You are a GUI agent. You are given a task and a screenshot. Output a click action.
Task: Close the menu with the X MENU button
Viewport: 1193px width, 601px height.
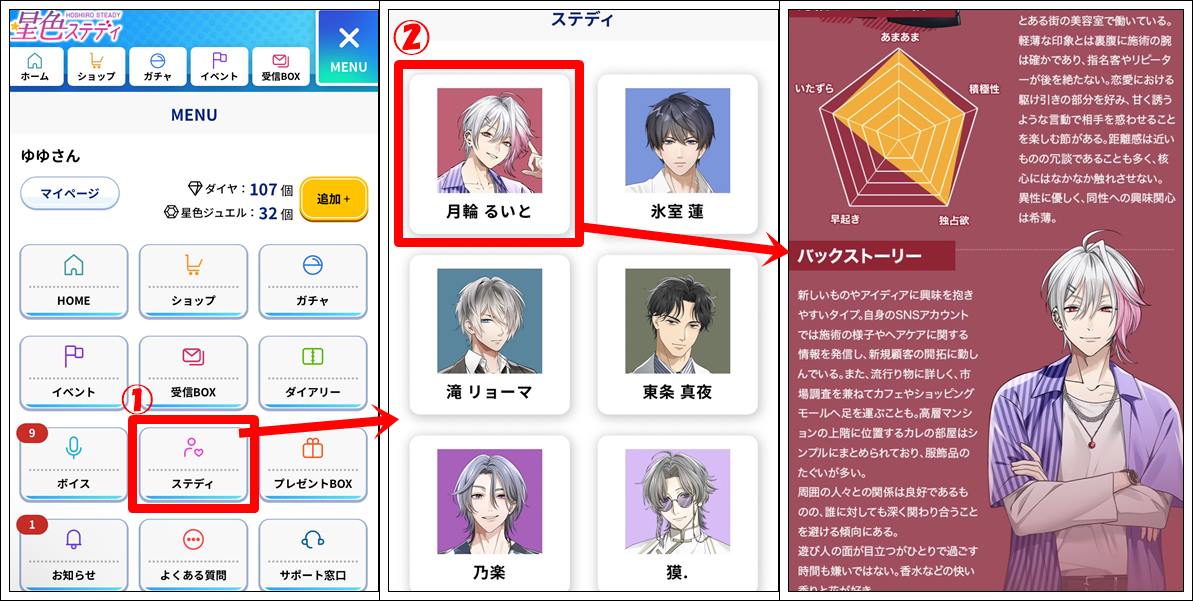coord(348,49)
